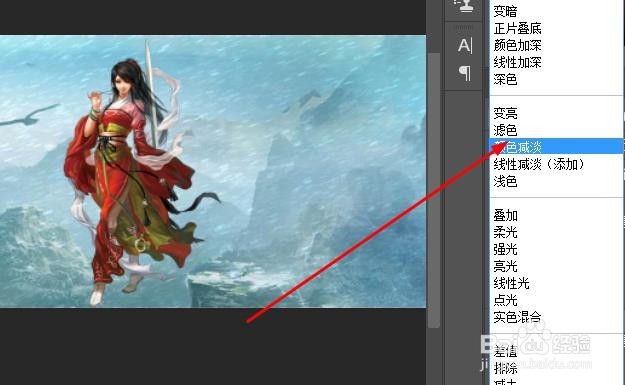Image resolution: width=625 pixels, height=385 pixels.
Task: Choose the highlighted 颜色减淡 blend mode
Action: tap(556, 146)
